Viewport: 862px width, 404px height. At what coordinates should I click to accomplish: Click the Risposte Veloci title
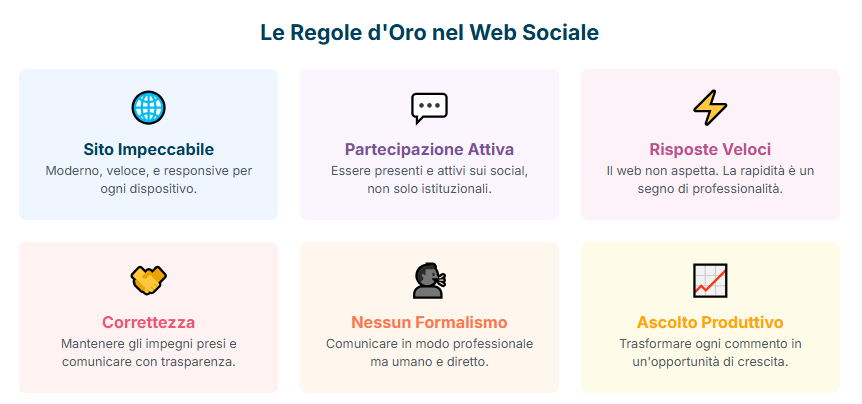(x=710, y=149)
